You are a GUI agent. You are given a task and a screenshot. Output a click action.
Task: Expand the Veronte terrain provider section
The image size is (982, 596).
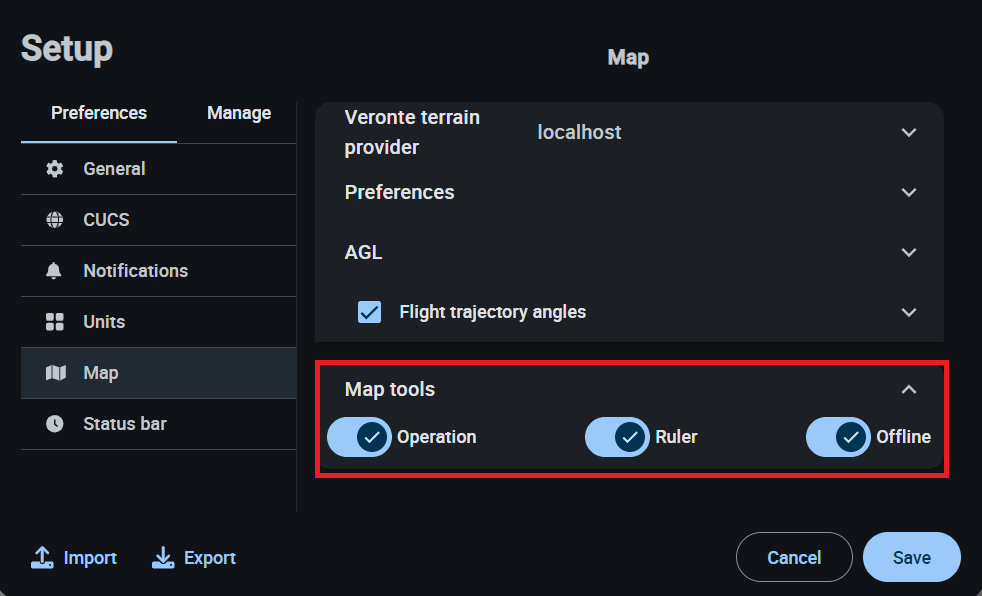point(908,132)
